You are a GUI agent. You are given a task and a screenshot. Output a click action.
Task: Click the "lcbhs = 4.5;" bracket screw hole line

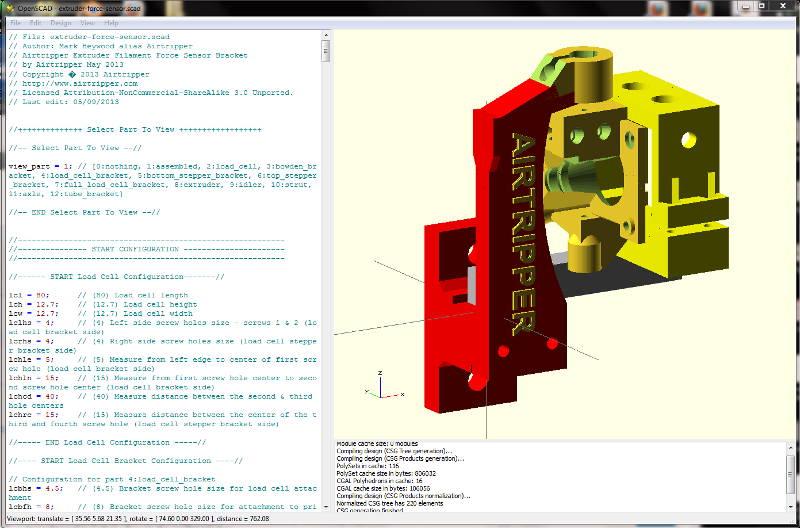click(x=163, y=493)
